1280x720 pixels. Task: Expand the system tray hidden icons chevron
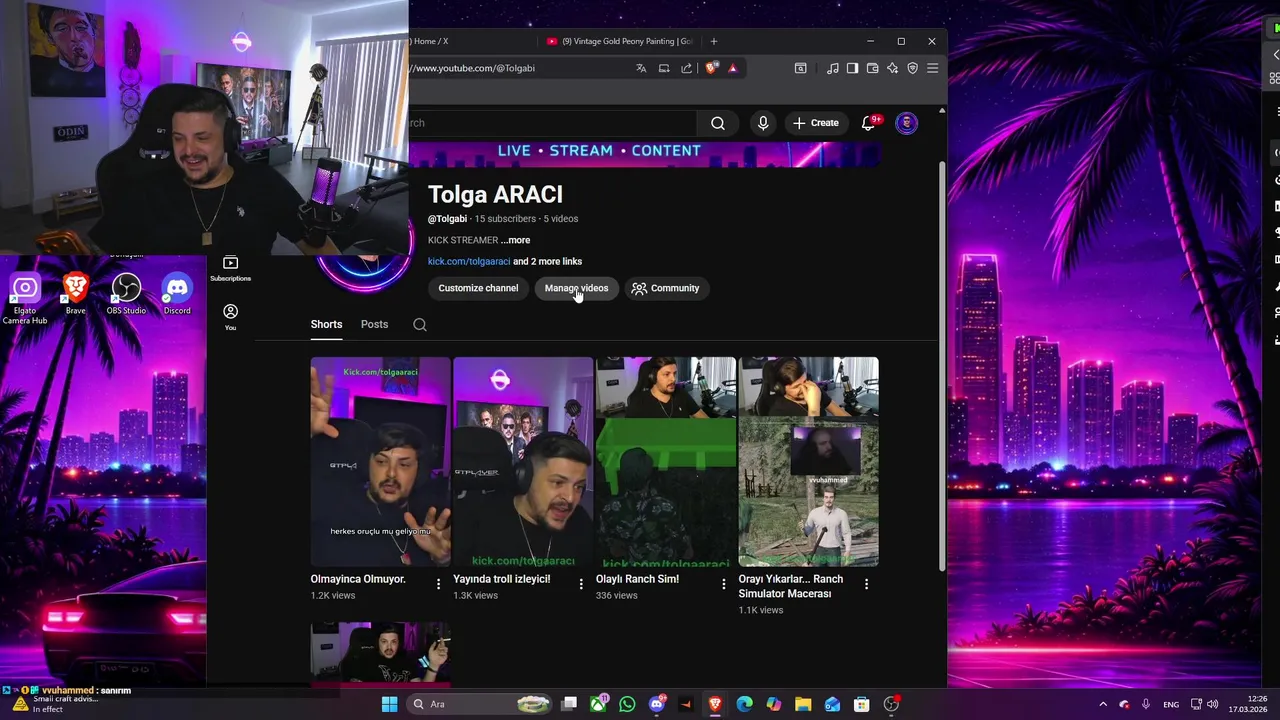(1103, 704)
